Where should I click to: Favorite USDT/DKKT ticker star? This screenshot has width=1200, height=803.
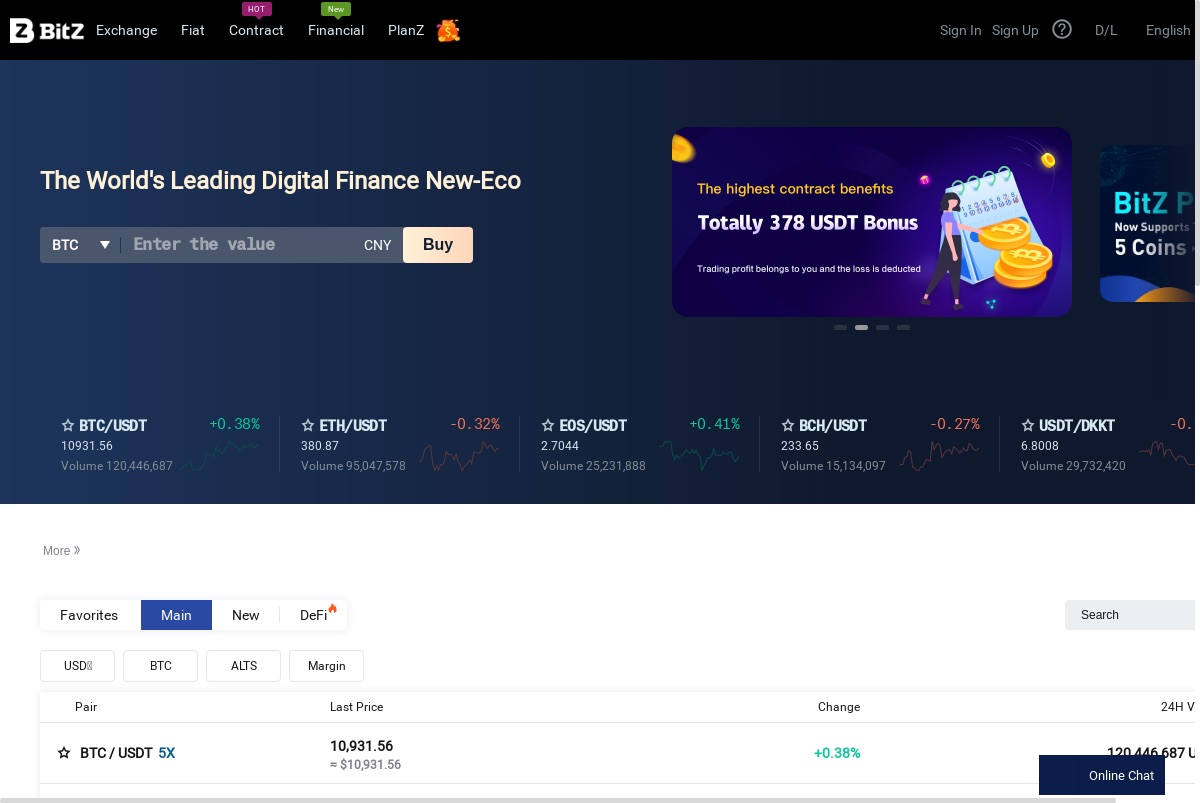point(1028,426)
